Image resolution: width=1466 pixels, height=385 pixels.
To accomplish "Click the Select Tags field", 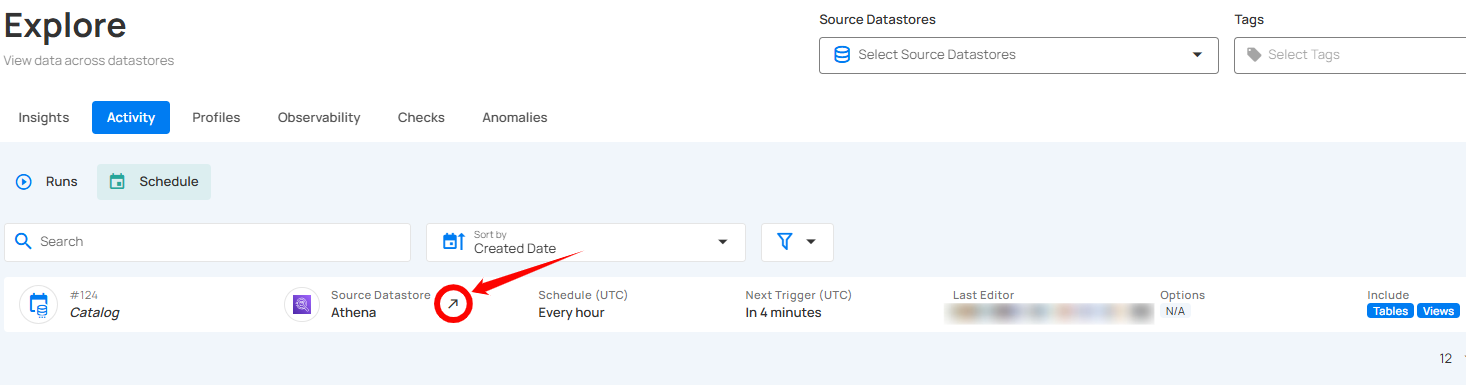I will 1350,55.
